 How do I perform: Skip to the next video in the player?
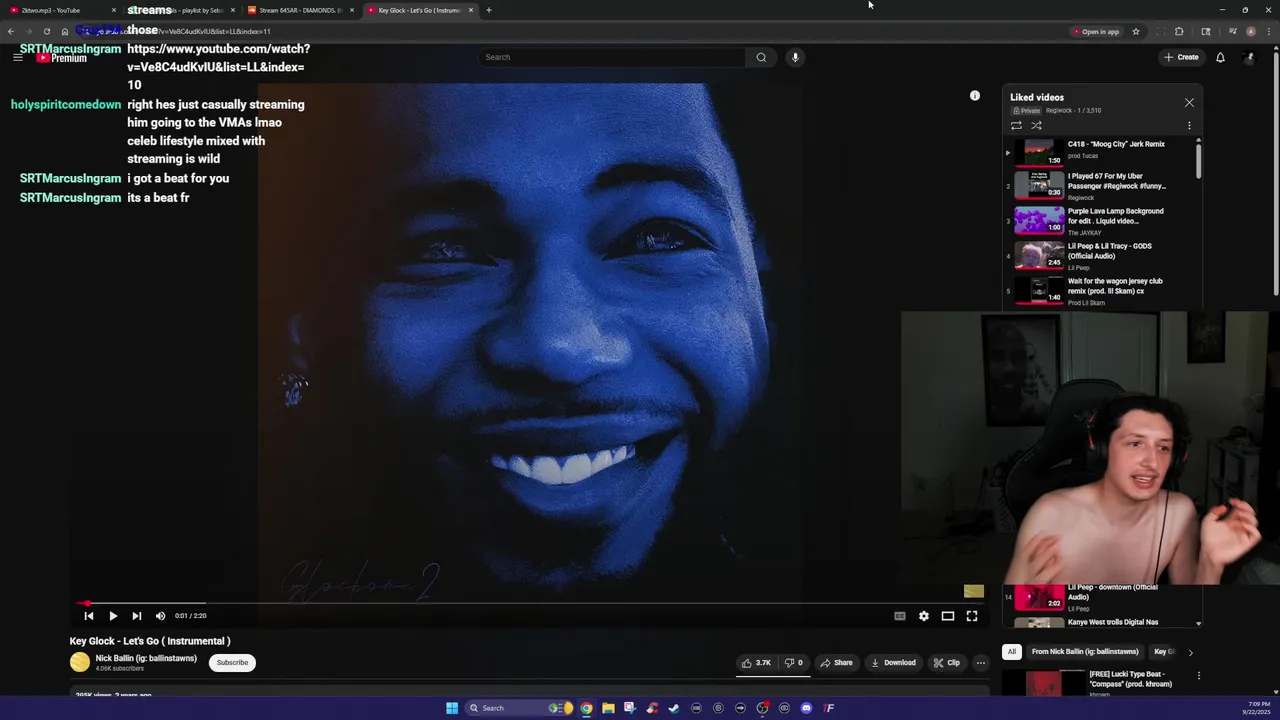pyautogui.click(x=137, y=616)
